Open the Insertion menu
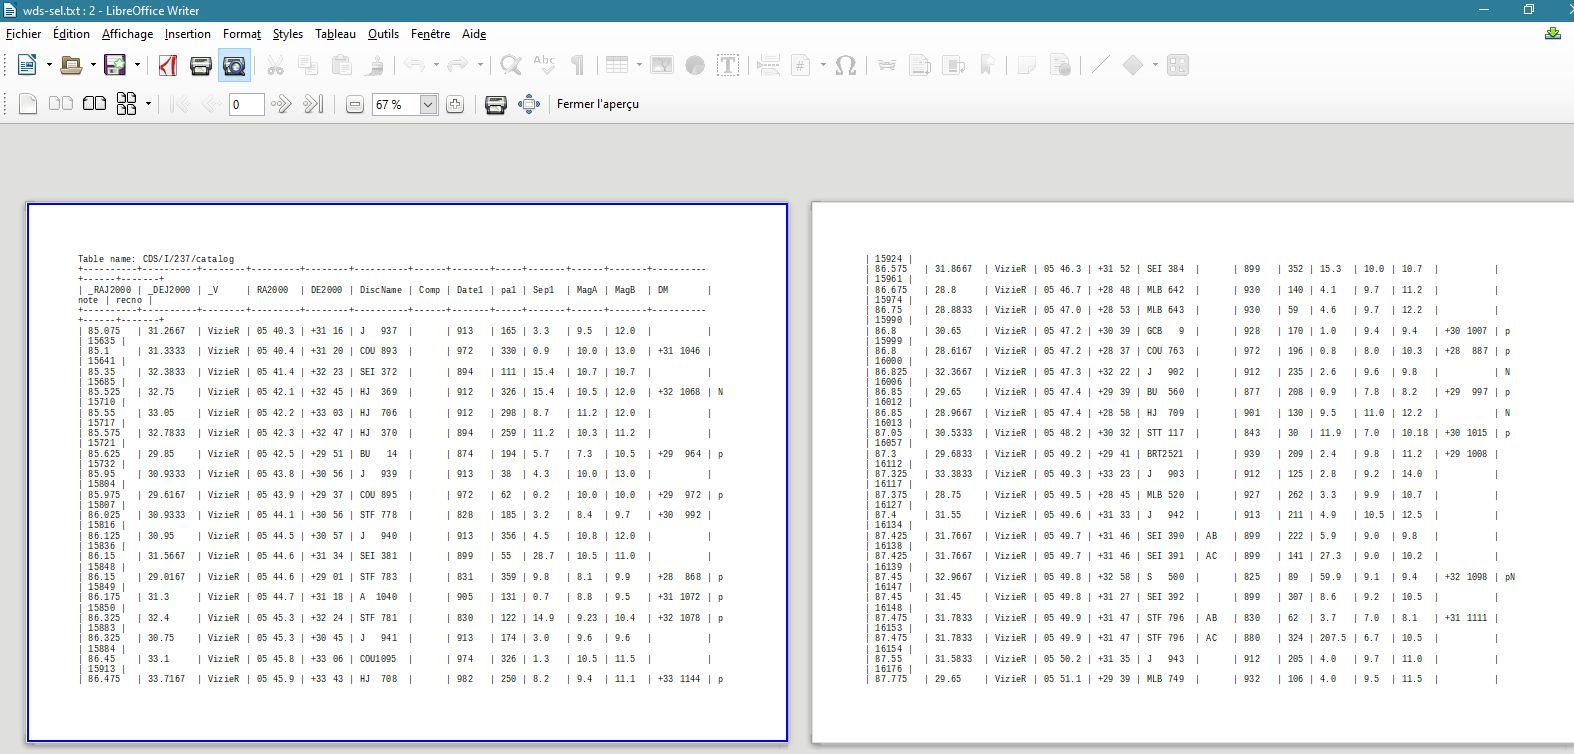The image size is (1574, 754). 188,34
